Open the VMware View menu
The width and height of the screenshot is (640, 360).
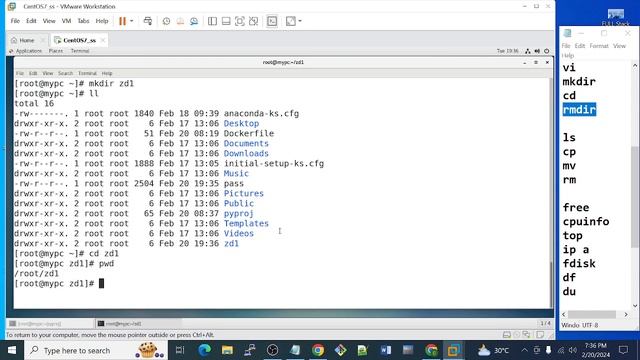[x=49, y=21]
